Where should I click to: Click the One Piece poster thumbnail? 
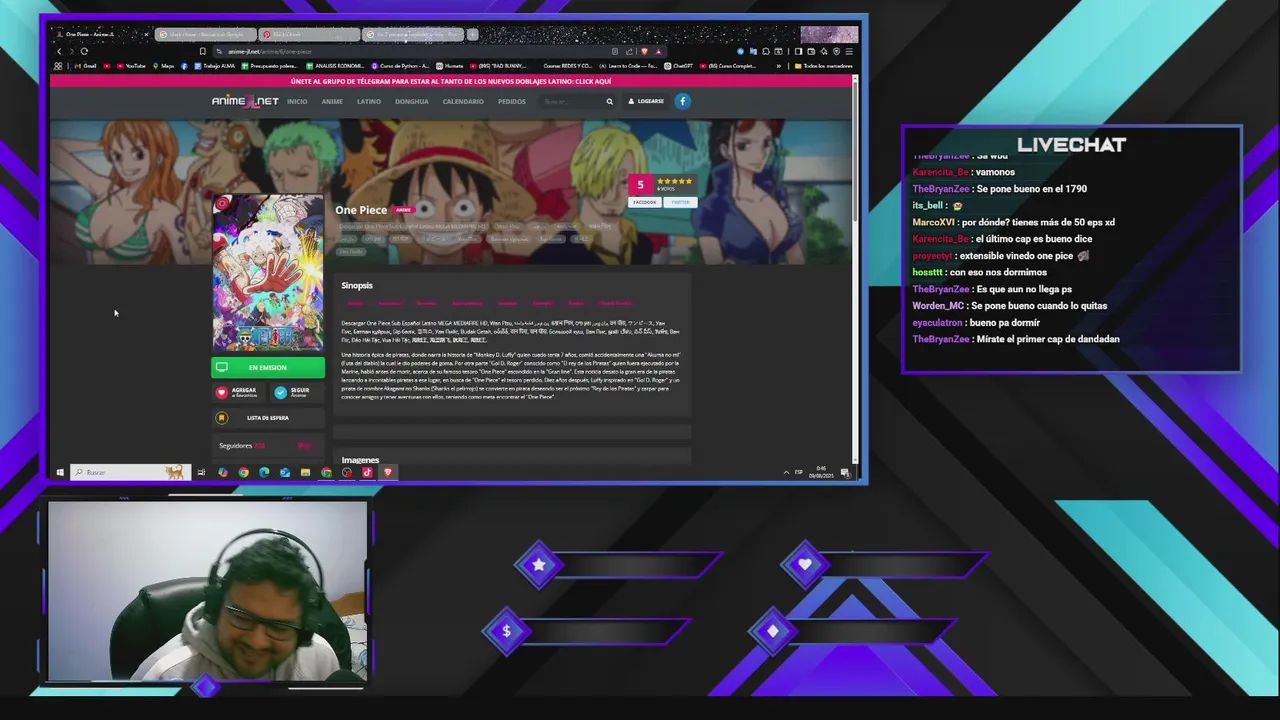[x=268, y=272]
